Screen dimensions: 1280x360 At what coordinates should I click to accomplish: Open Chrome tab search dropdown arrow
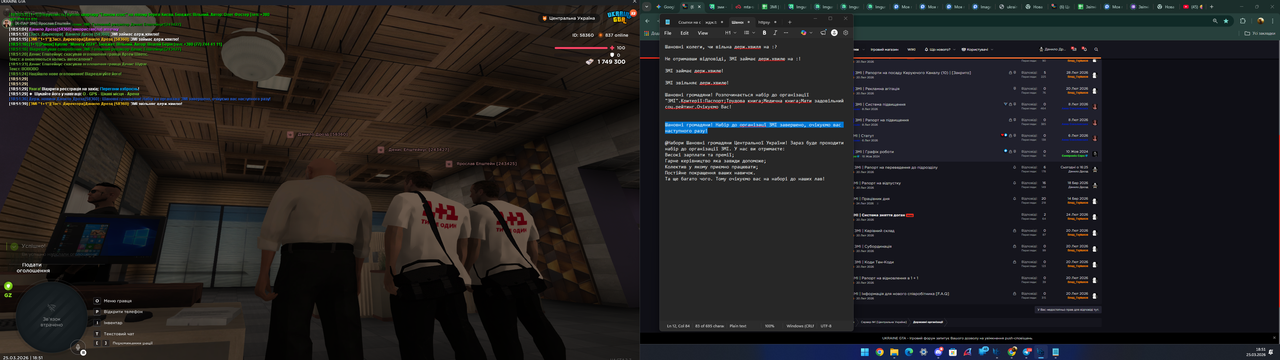pos(646,6)
